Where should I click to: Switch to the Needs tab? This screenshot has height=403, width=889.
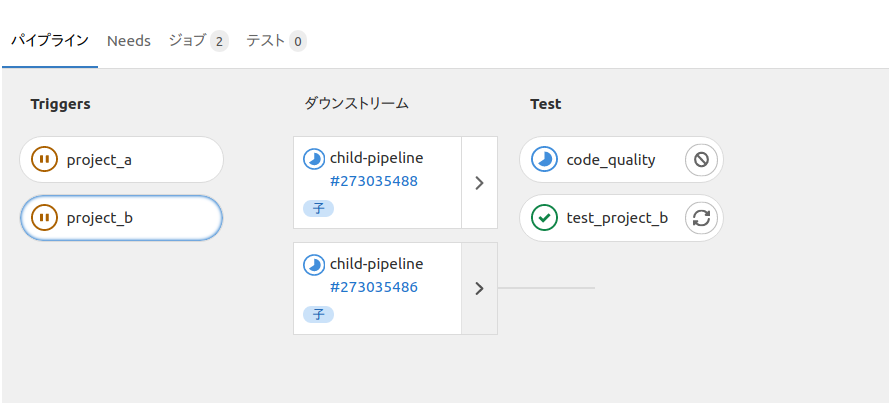[x=129, y=41]
